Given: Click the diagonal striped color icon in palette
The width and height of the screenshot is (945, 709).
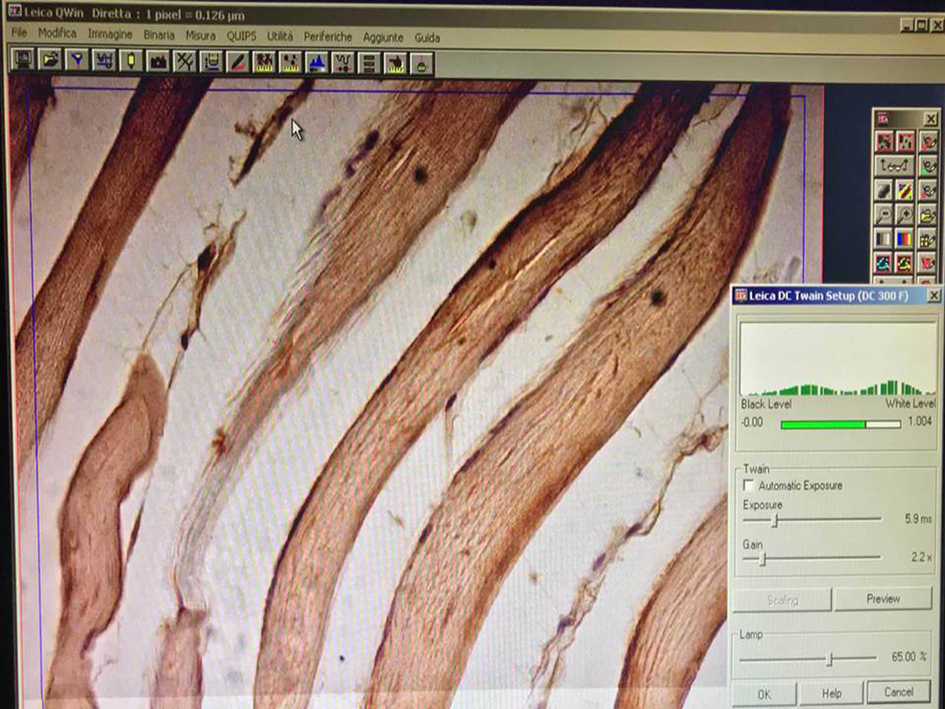Looking at the screenshot, I should point(905,191).
